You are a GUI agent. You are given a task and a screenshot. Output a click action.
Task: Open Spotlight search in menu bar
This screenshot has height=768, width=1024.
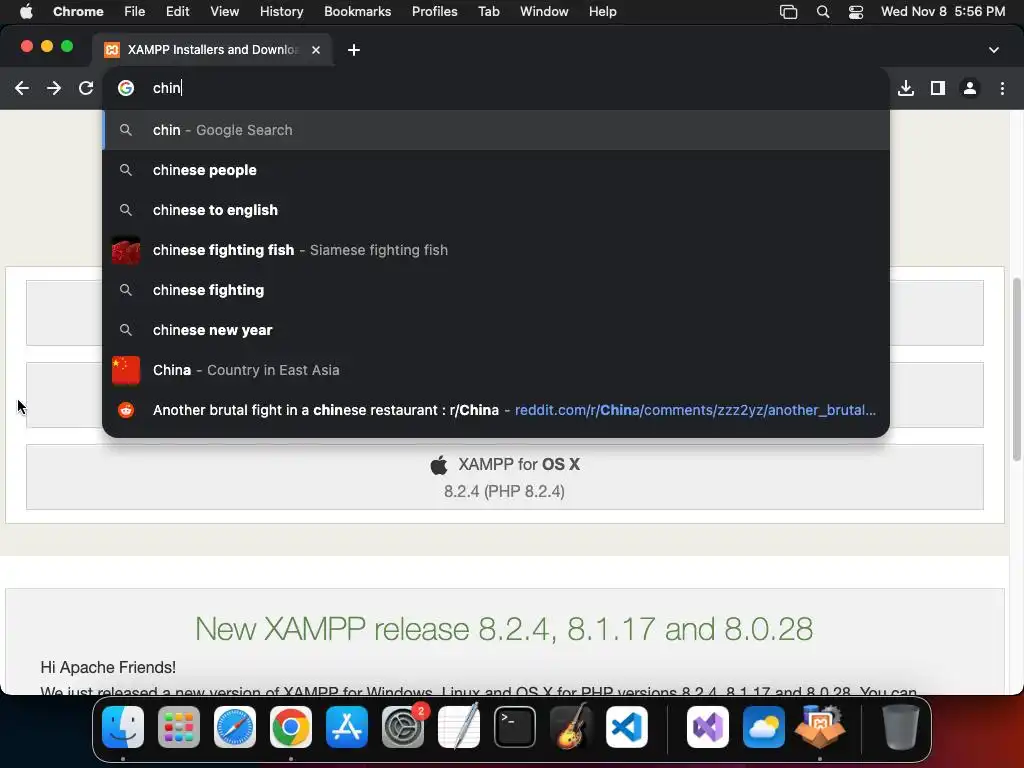pyautogui.click(x=823, y=12)
